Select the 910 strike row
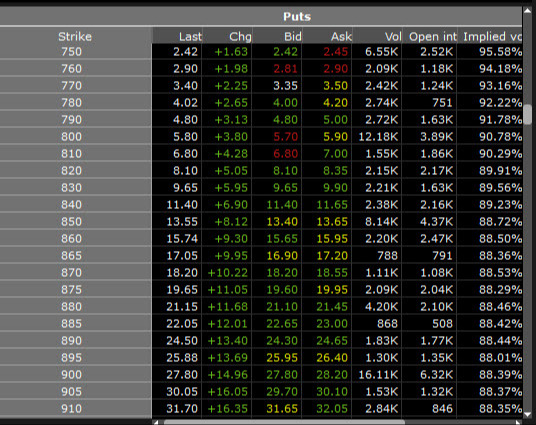This screenshot has height=425, width=536. pyautogui.click(x=261, y=409)
